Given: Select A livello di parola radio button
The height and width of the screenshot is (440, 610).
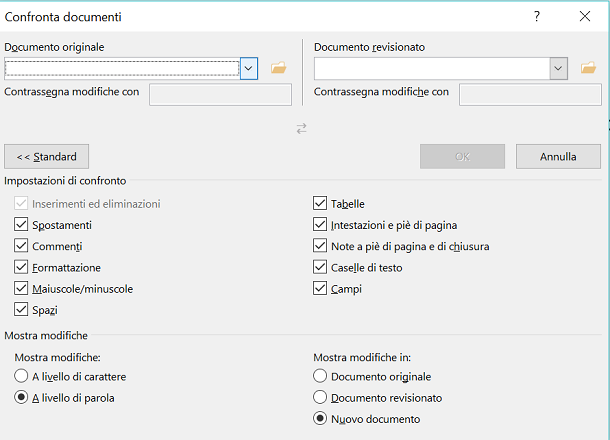Looking at the screenshot, I should tap(21, 397).
